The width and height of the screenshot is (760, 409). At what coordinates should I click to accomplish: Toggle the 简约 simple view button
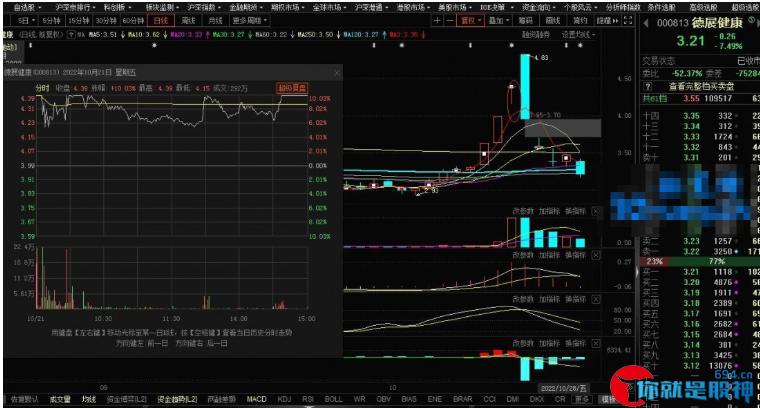tap(580, 20)
